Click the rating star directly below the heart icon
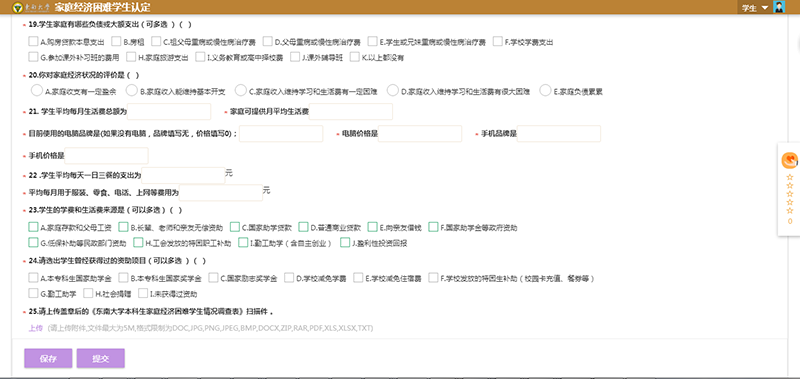This screenshot has width=800, height=379. pos(790,178)
